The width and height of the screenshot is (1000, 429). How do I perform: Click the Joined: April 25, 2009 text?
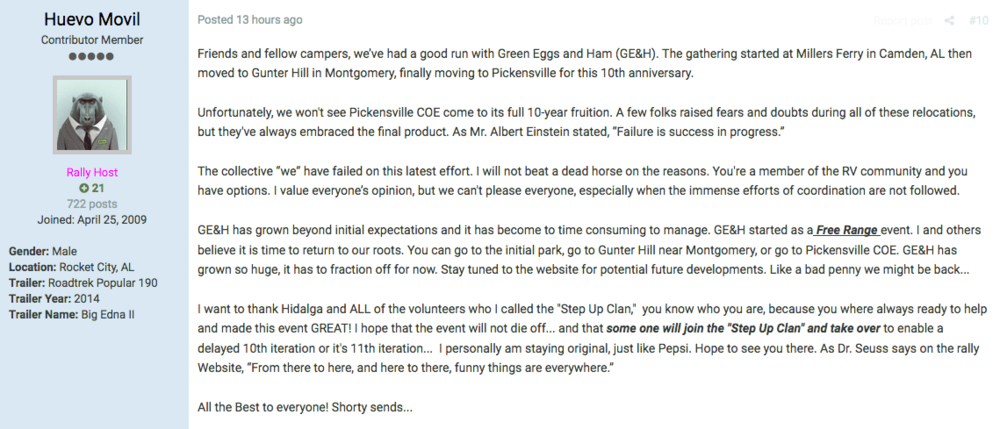pos(92,217)
